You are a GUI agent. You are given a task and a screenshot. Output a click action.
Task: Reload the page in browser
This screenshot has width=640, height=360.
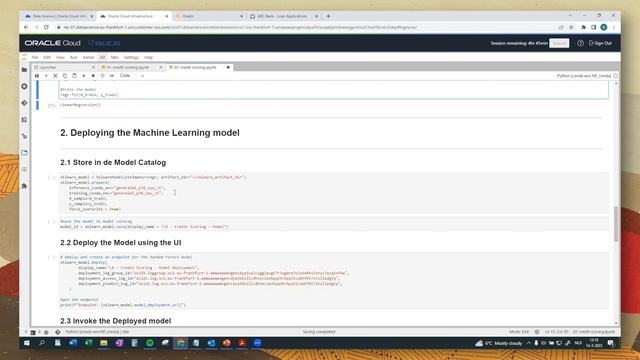pyautogui.click(x=46, y=27)
